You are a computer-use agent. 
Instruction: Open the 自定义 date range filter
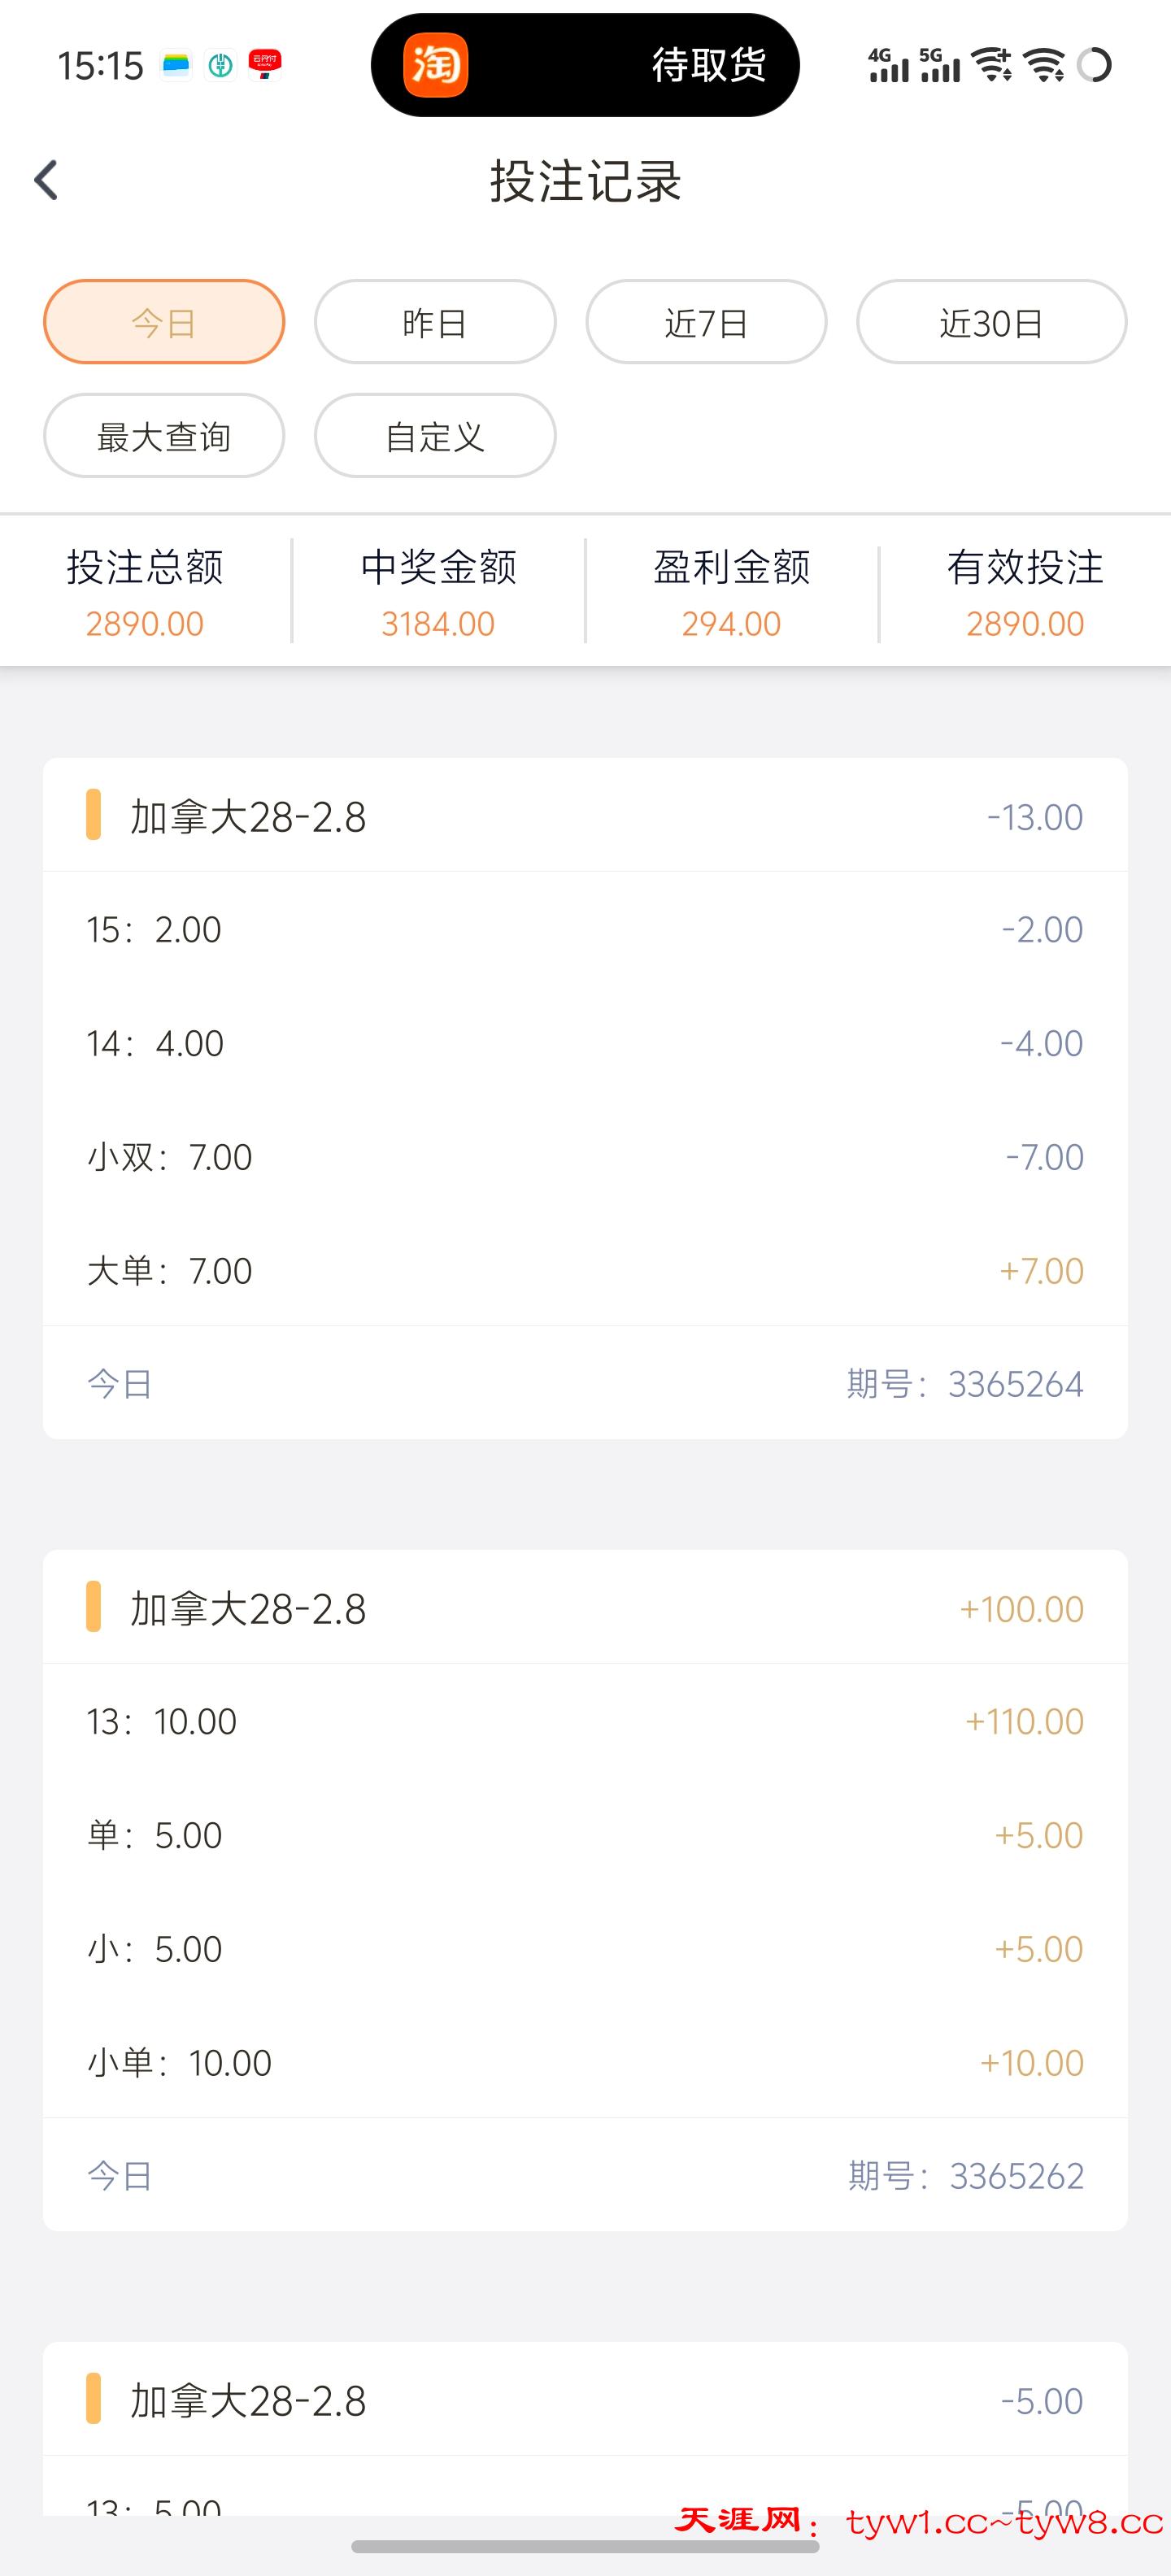435,436
